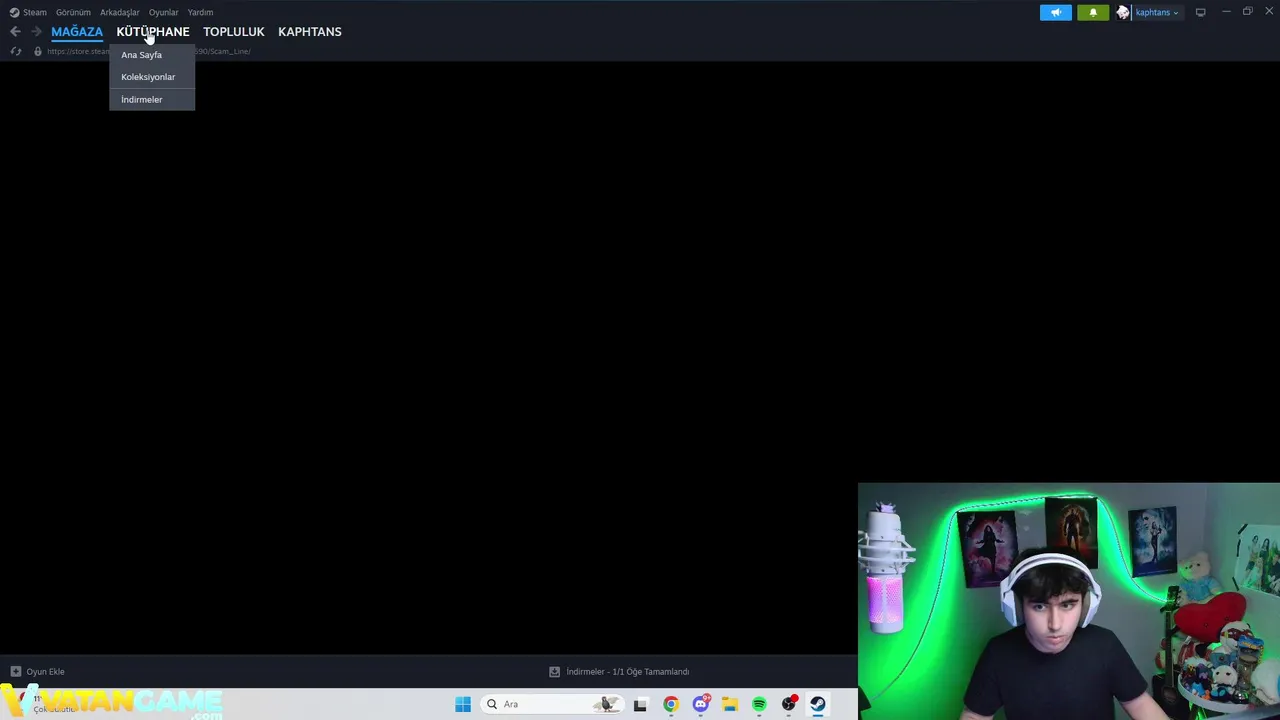Go back with the left arrow
The width and height of the screenshot is (1280, 720).
pyautogui.click(x=15, y=32)
